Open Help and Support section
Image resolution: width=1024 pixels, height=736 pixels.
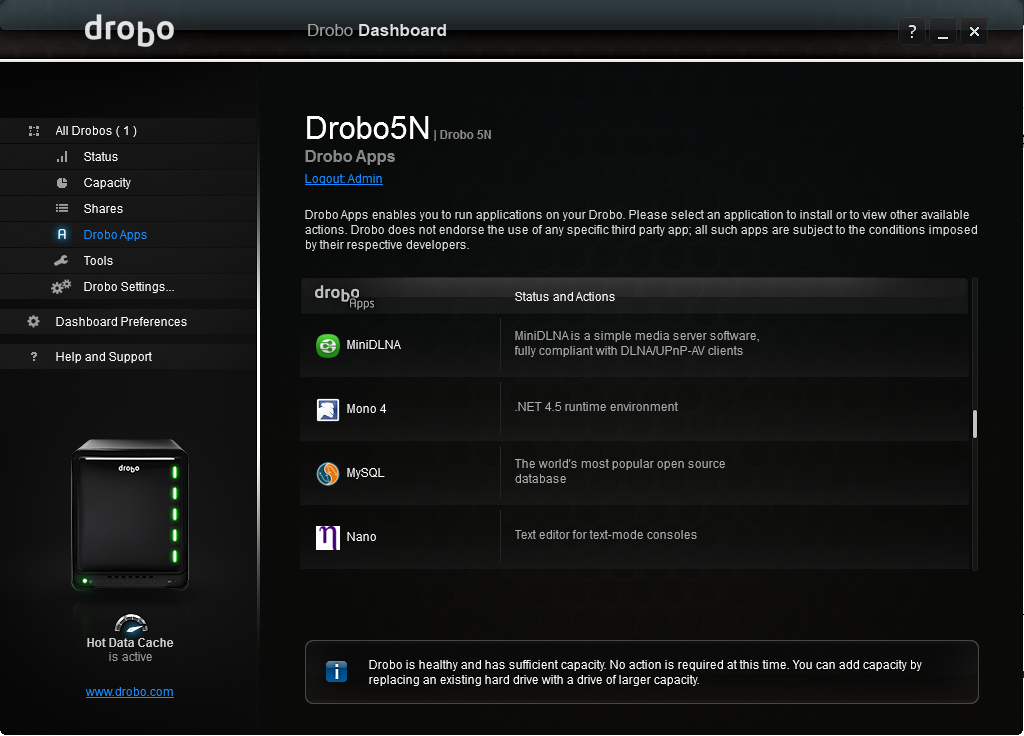(x=104, y=357)
